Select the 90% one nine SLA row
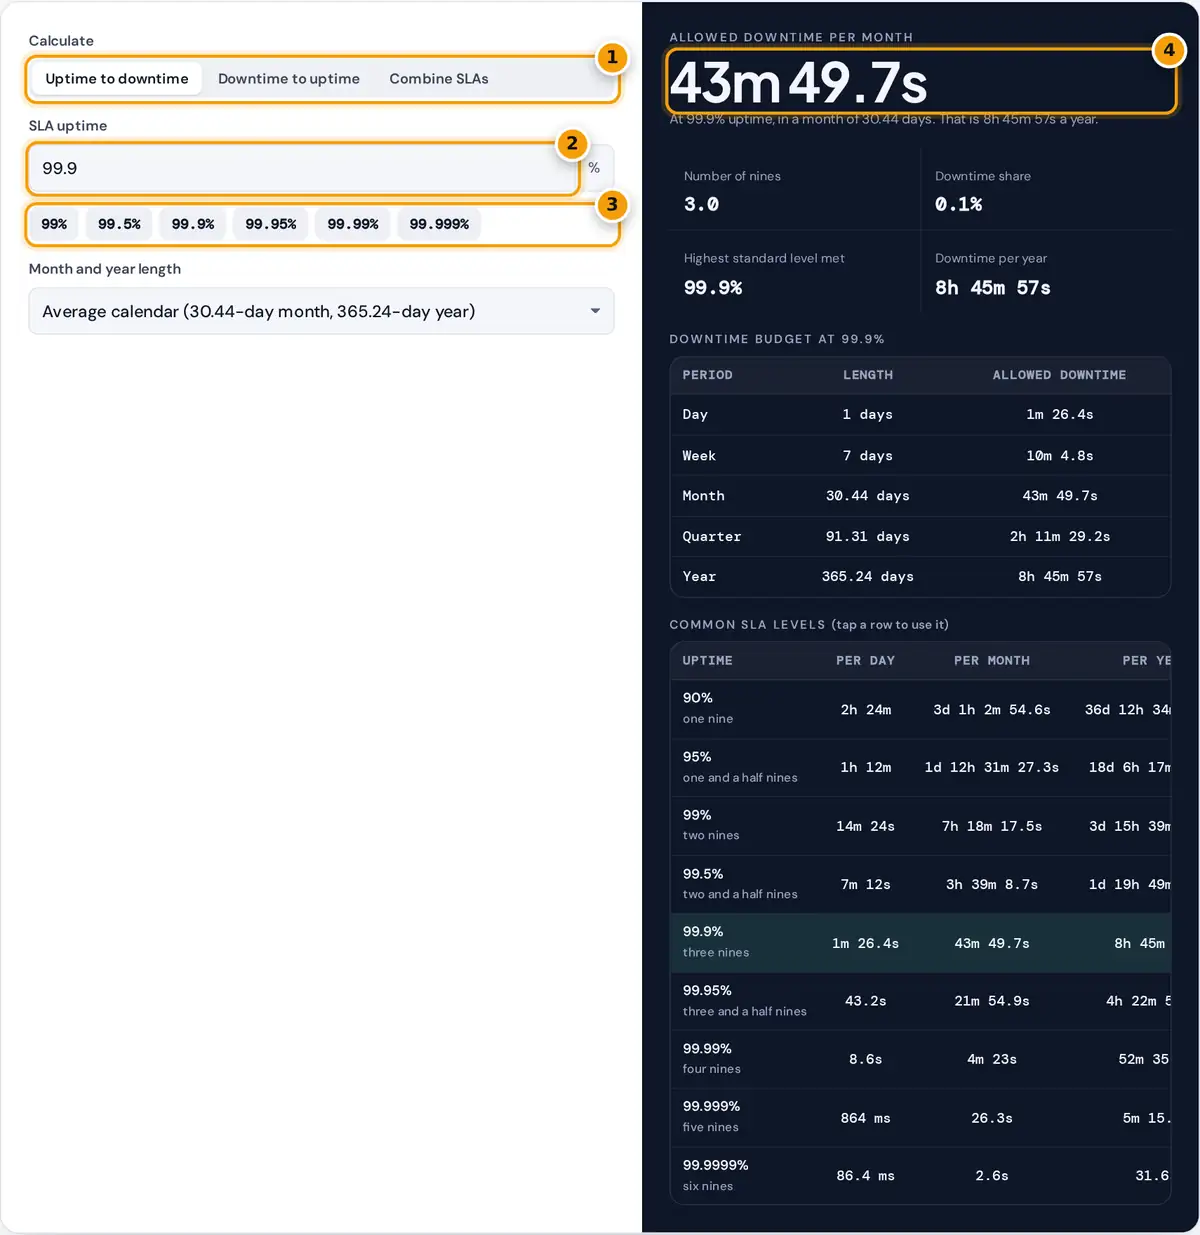Screen dimensions: 1200x1235 920,709
